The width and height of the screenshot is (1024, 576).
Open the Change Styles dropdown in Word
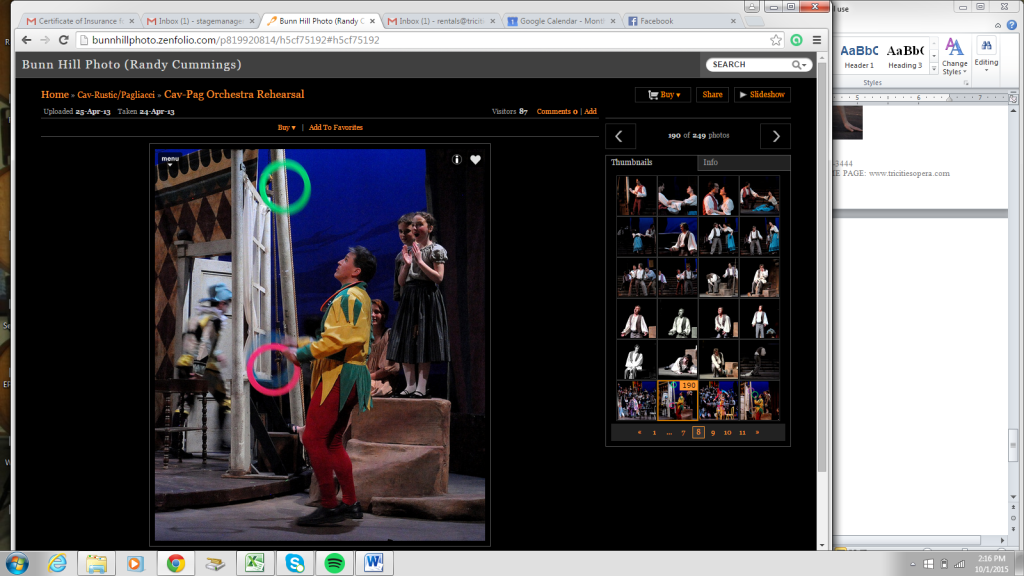[954, 56]
